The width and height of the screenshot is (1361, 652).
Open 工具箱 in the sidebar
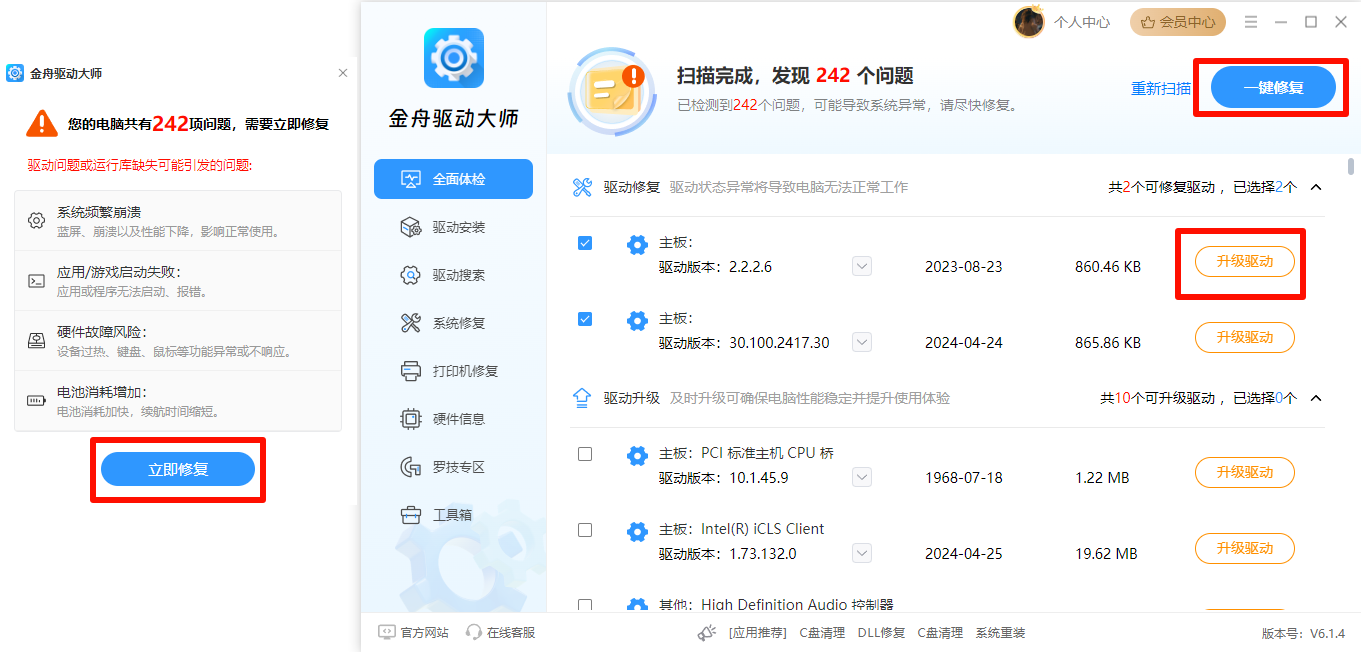point(453,515)
